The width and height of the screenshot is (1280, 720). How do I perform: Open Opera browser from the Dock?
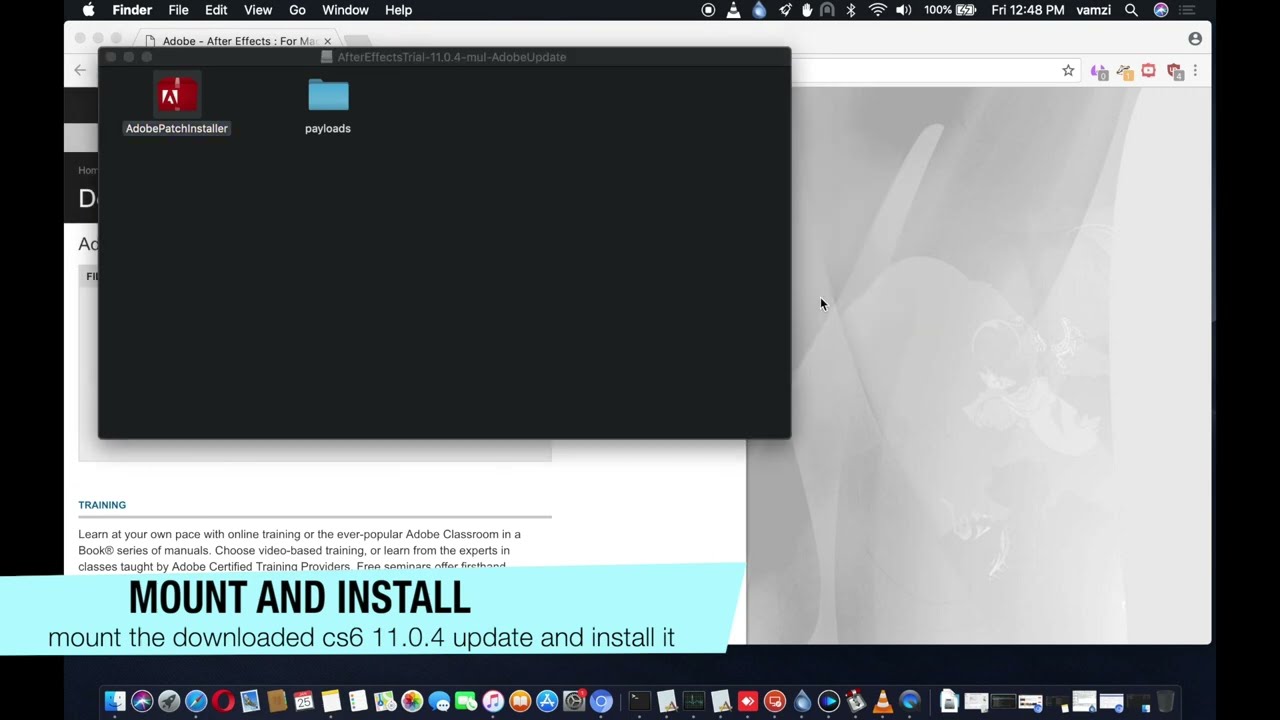(x=223, y=702)
